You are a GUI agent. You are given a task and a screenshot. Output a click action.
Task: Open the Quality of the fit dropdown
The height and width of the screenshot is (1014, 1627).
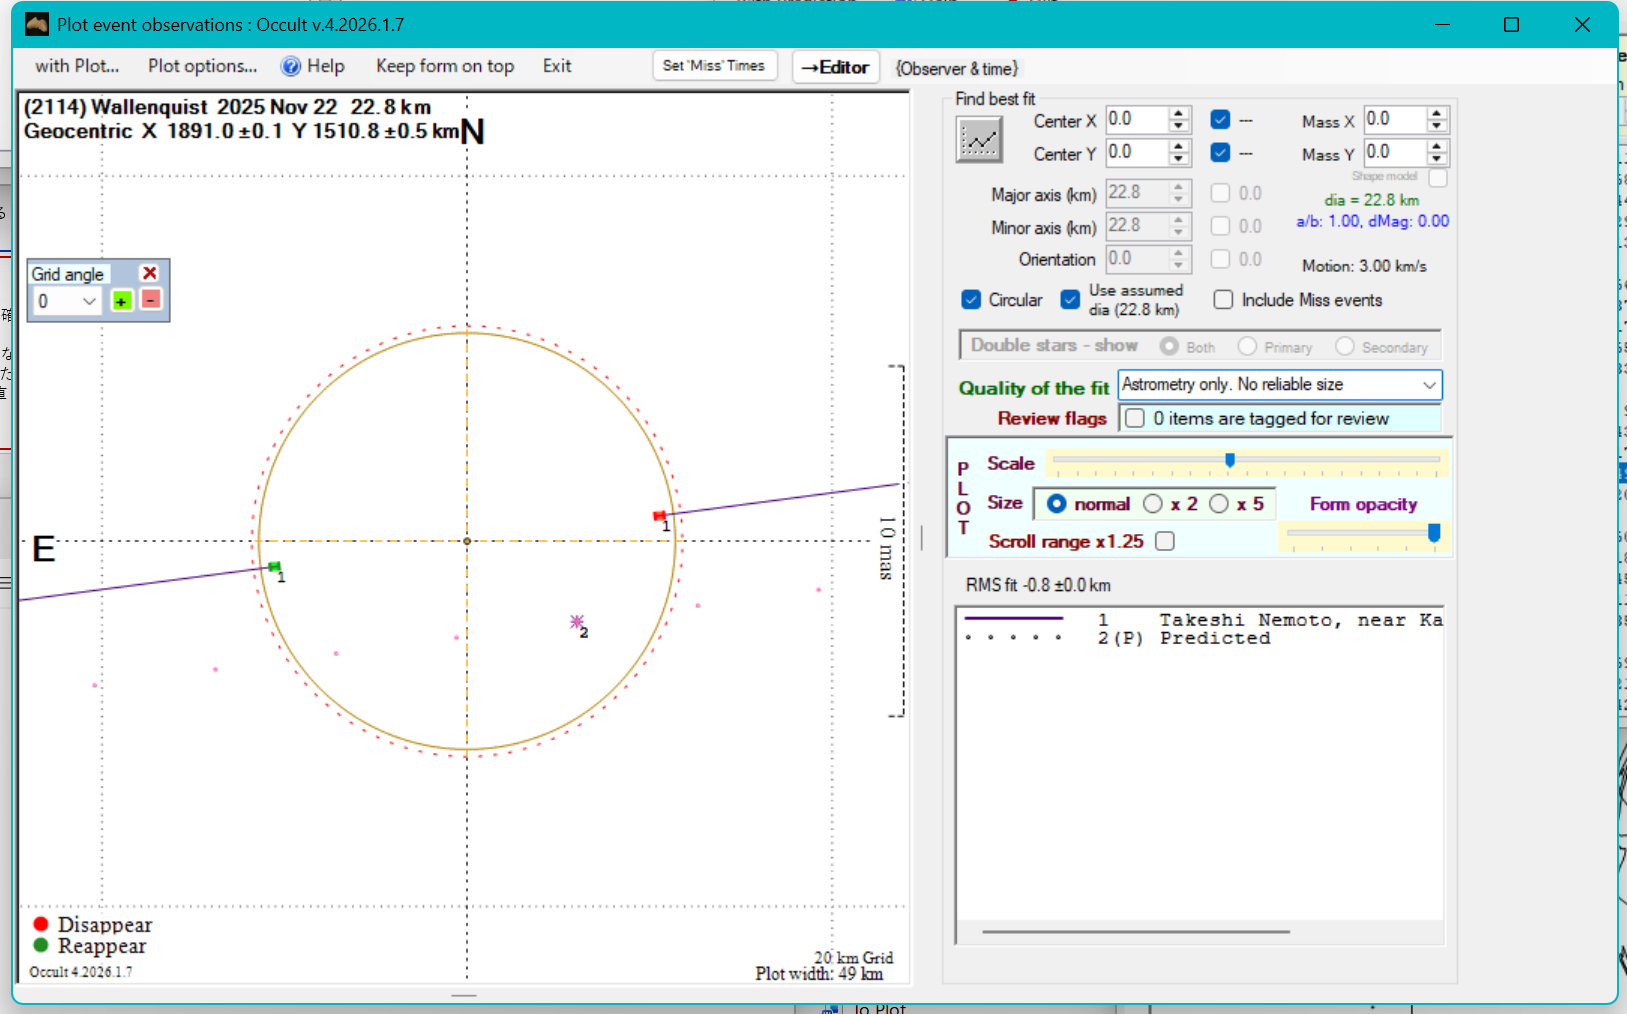point(1429,385)
